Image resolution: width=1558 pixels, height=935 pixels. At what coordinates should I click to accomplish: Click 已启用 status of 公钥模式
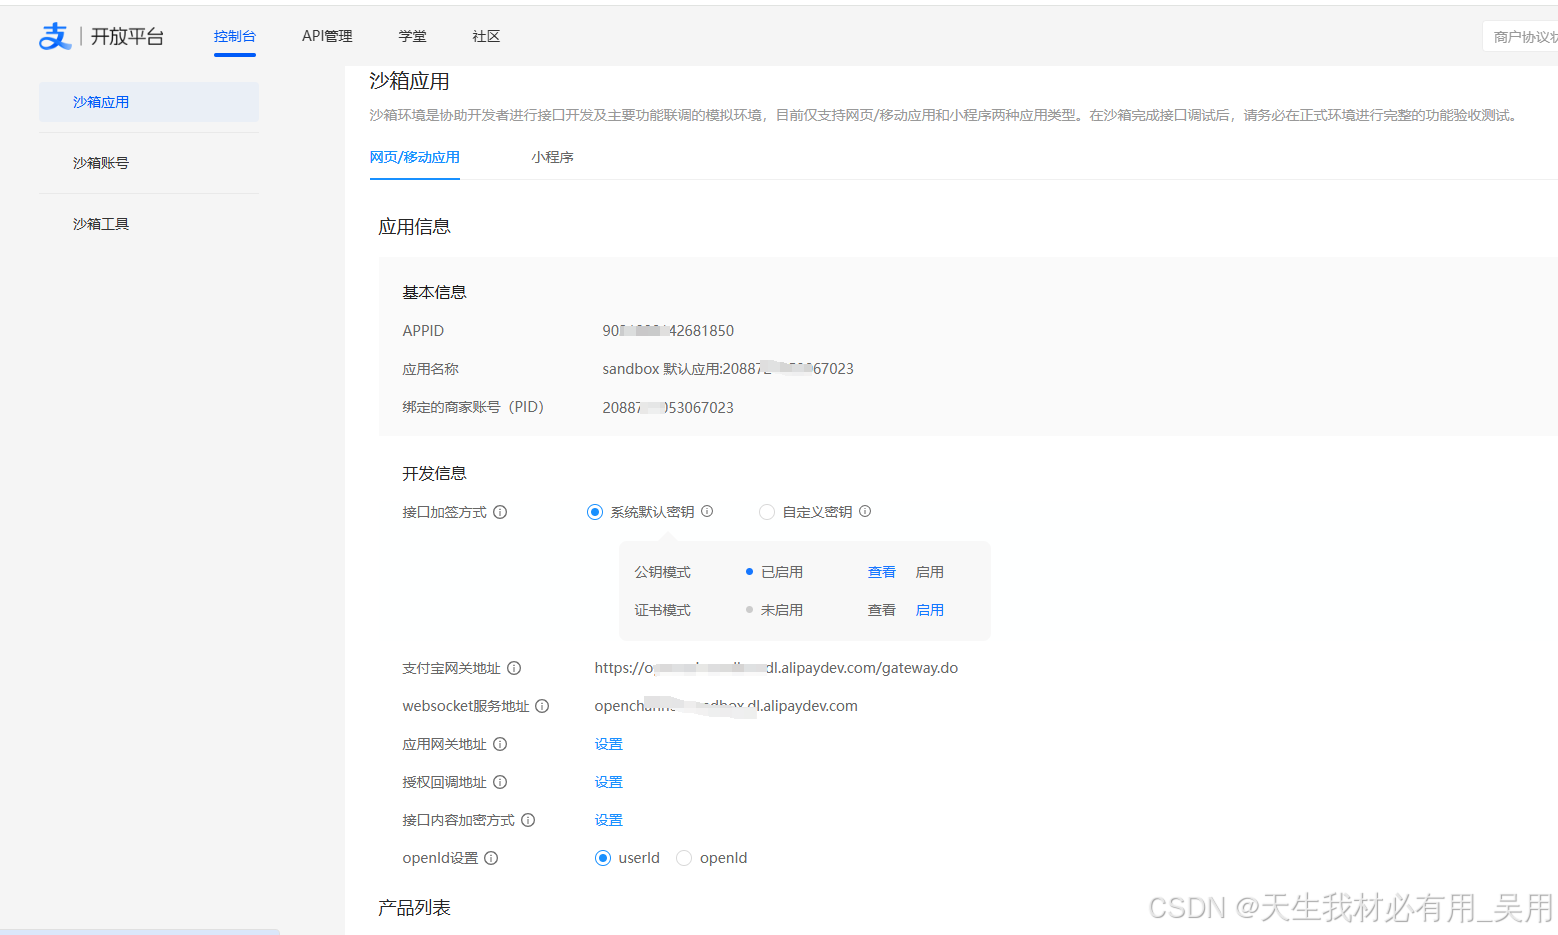[x=782, y=572]
